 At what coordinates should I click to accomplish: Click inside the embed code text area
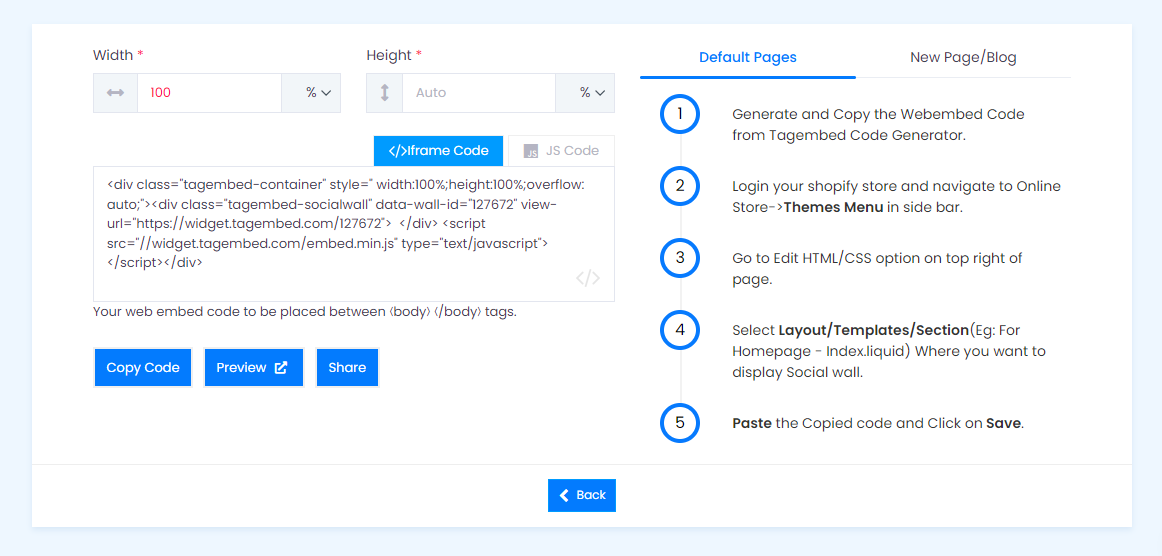pyautogui.click(x=353, y=234)
